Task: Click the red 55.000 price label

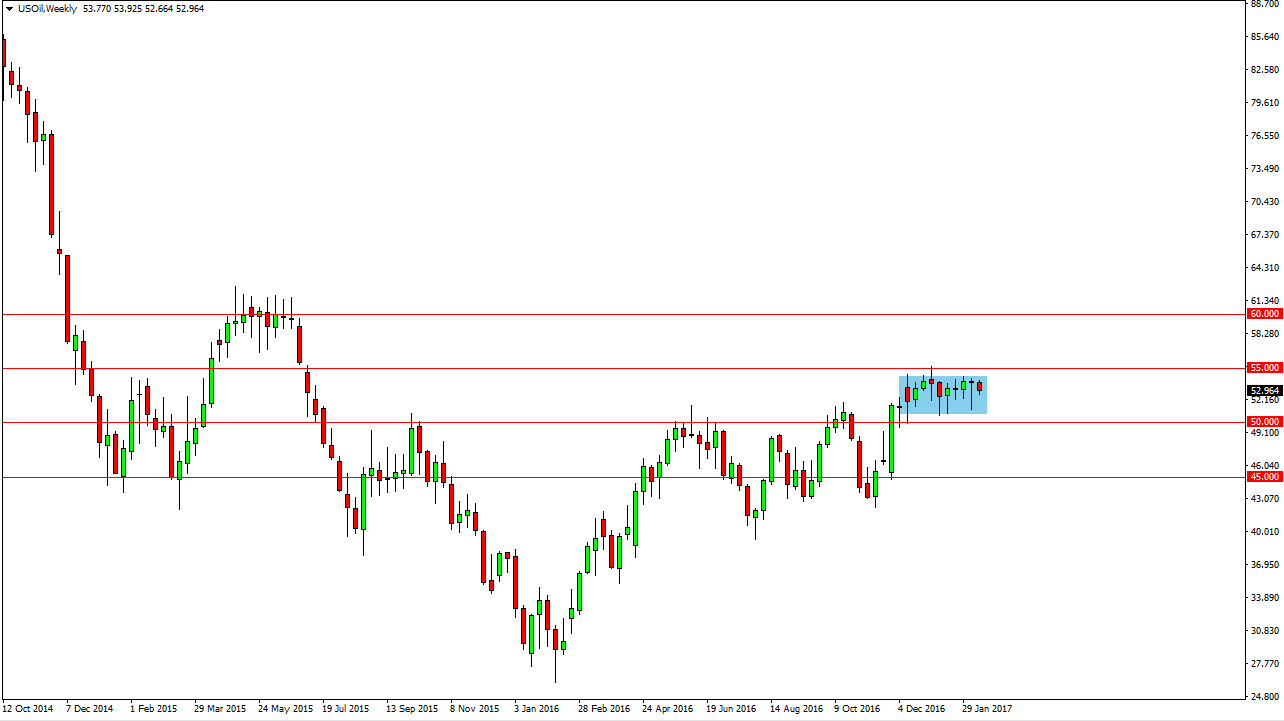Action: (1264, 368)
